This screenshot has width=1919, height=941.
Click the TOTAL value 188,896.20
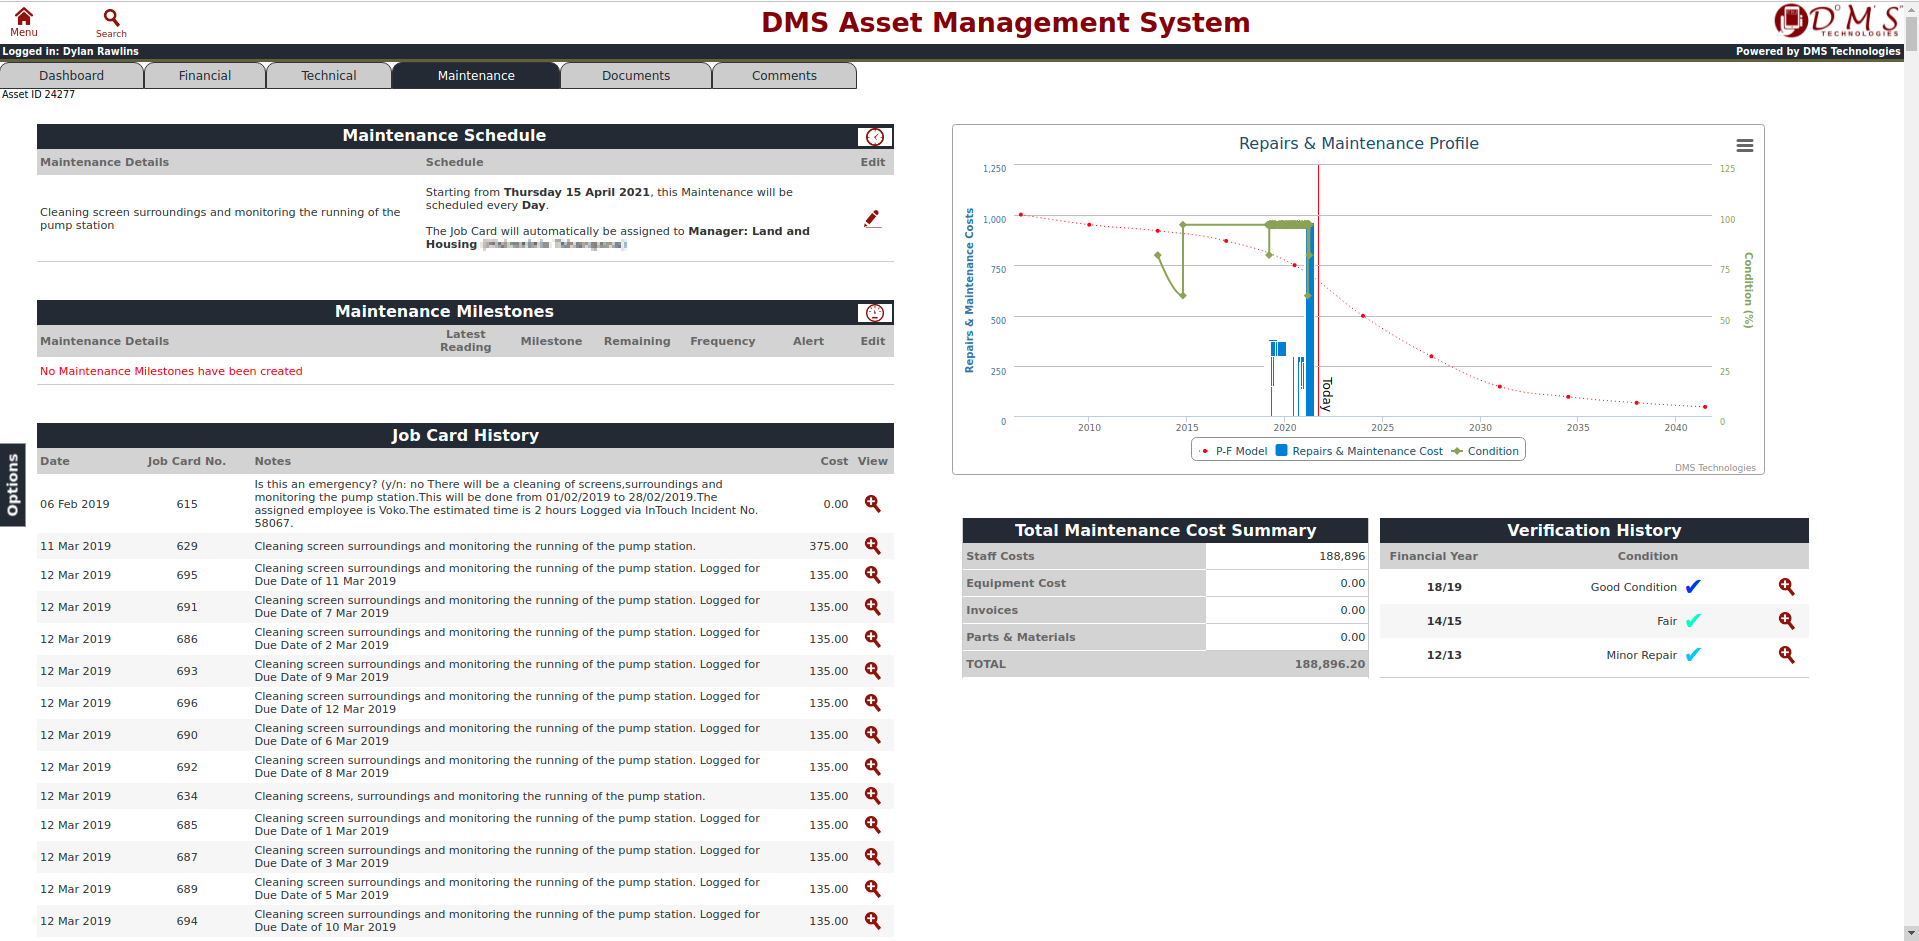(1329, 664)
